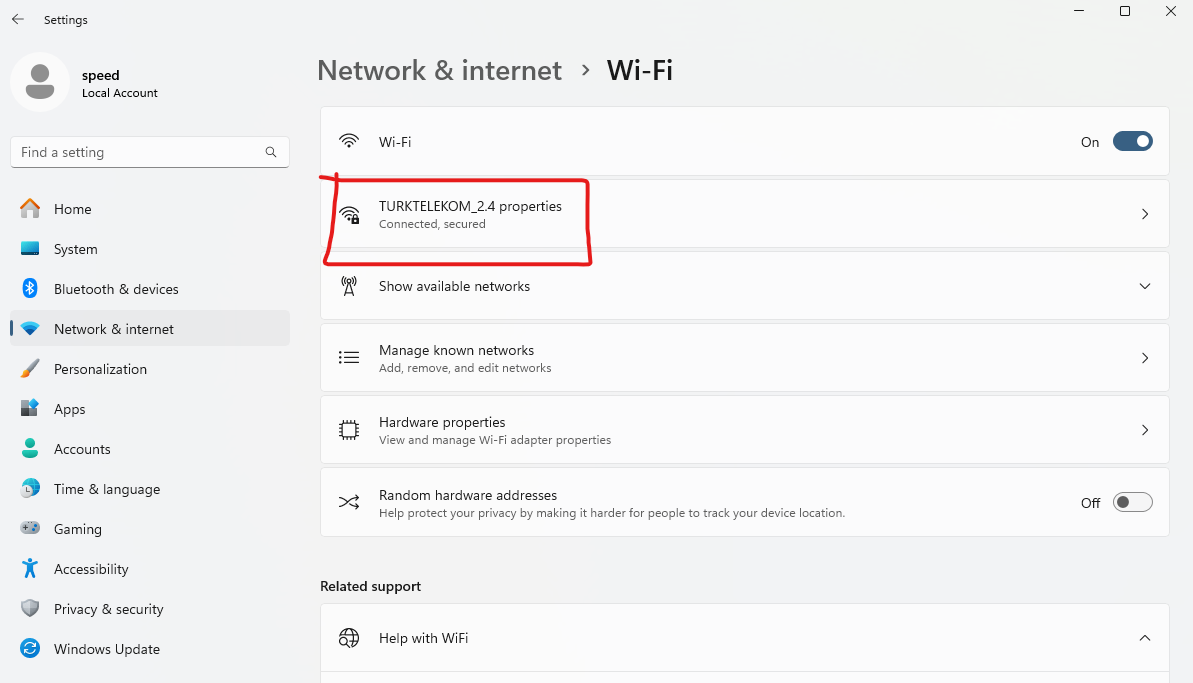The height and width of the screenshot is (683, 1193).
Task: Click the Windows Update icon
Action: pyautogui.click(x=30, y=649)
